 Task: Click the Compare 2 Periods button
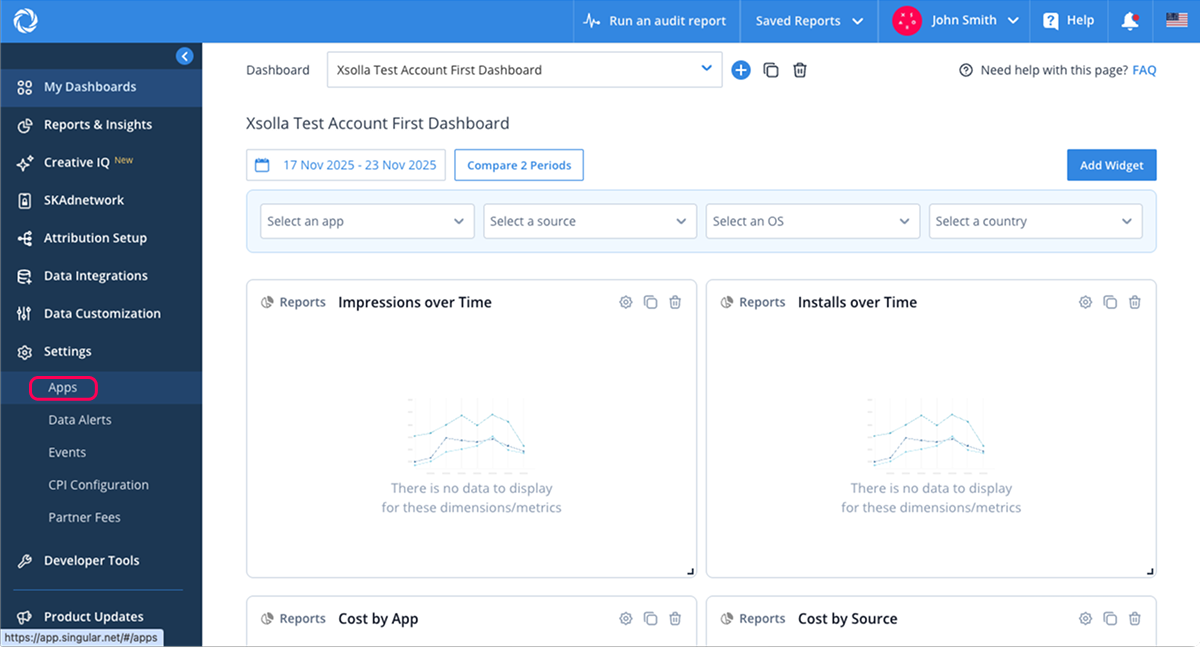[x=519, y=166]
